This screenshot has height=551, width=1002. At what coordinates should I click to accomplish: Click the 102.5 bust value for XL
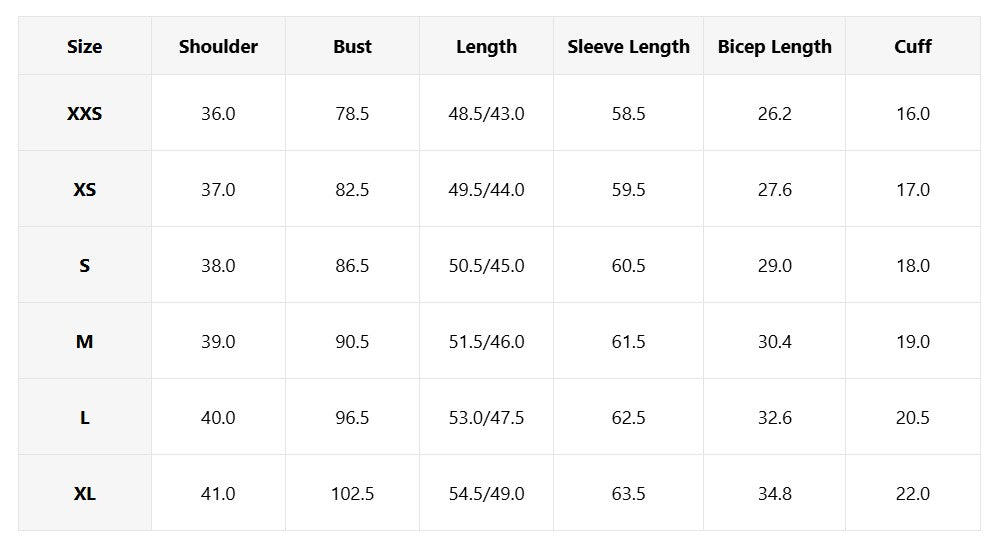(x=352, y=494)
